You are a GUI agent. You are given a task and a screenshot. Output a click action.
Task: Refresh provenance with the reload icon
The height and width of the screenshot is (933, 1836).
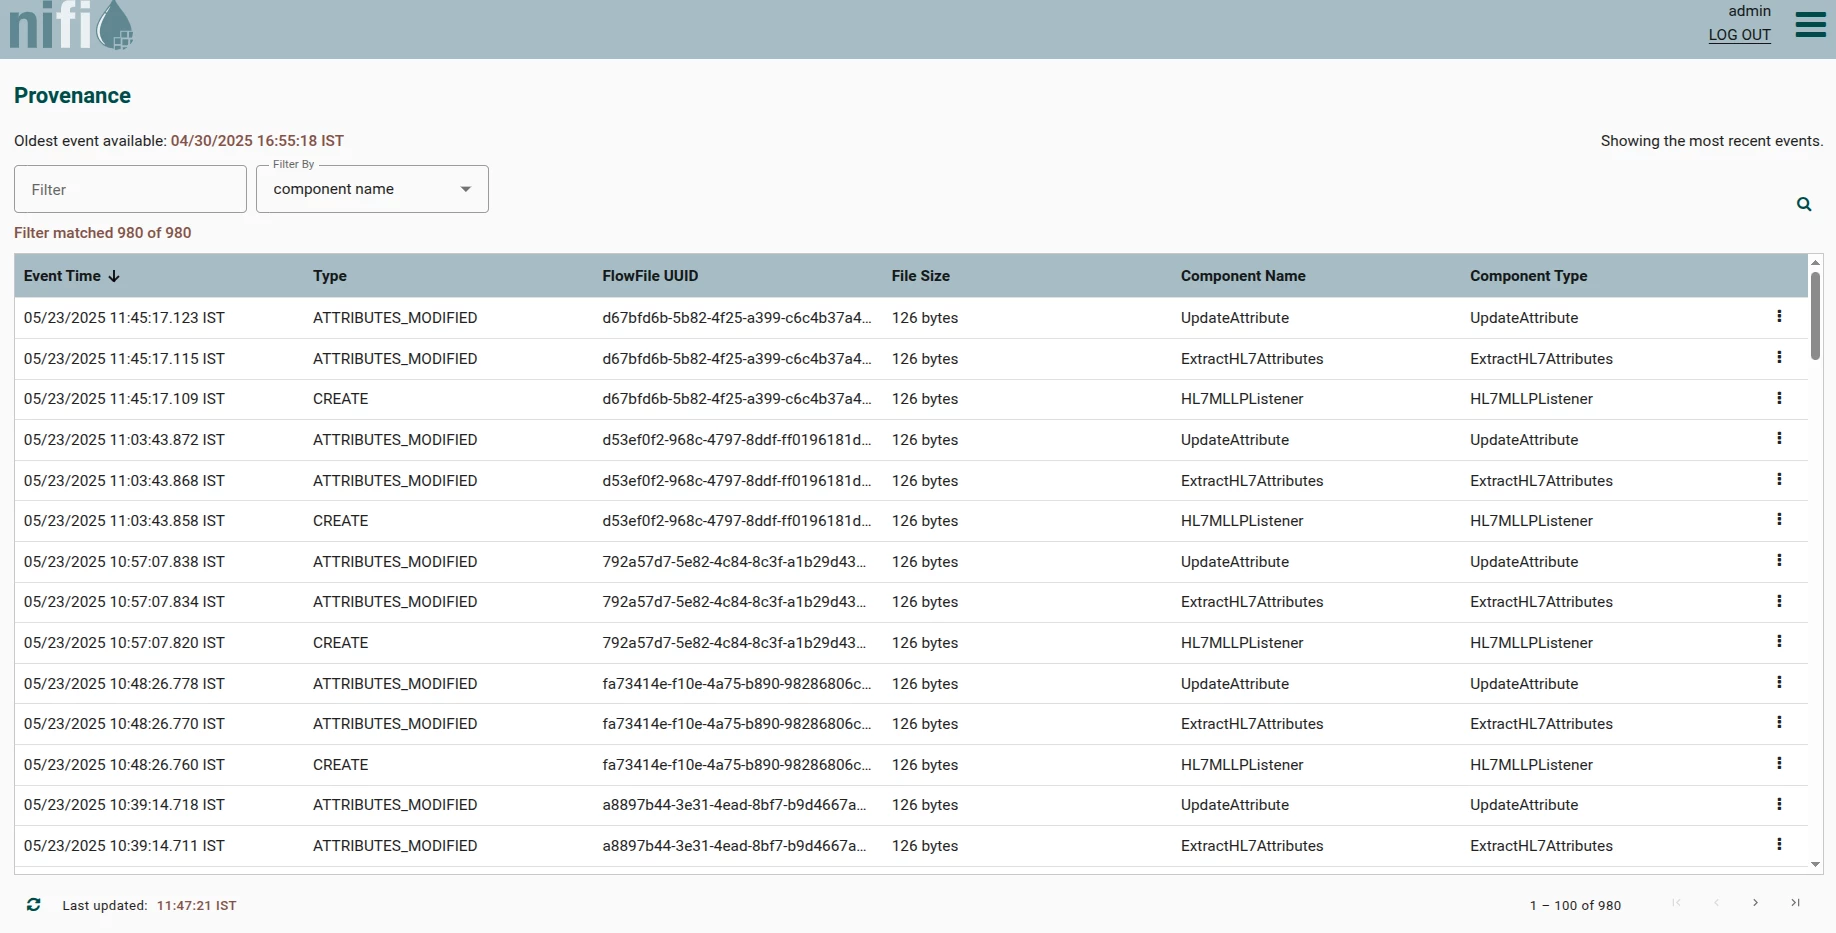click(x=34, y=904)
